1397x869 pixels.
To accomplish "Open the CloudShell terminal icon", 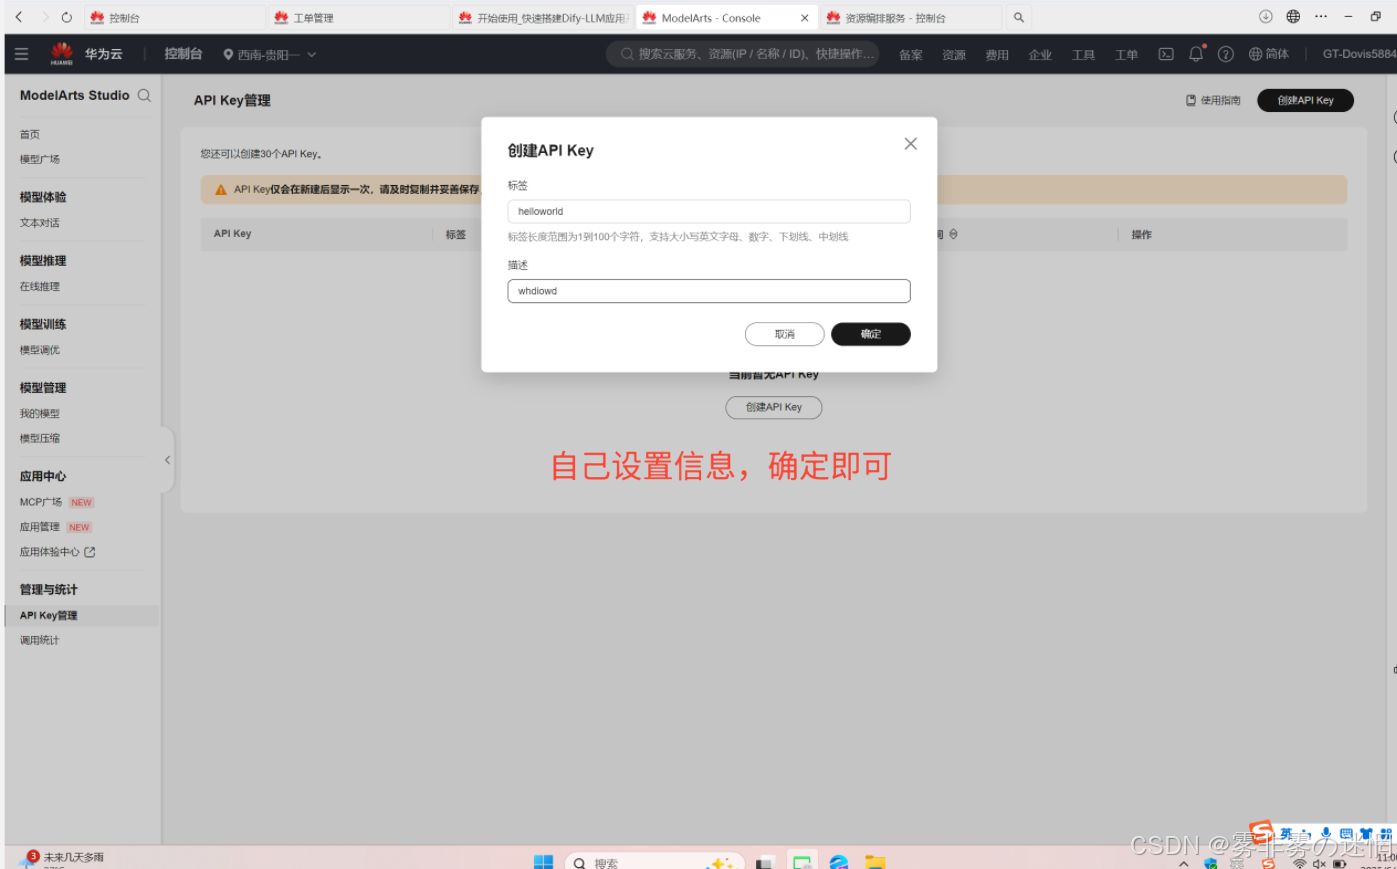I will tap(1166, 54).
